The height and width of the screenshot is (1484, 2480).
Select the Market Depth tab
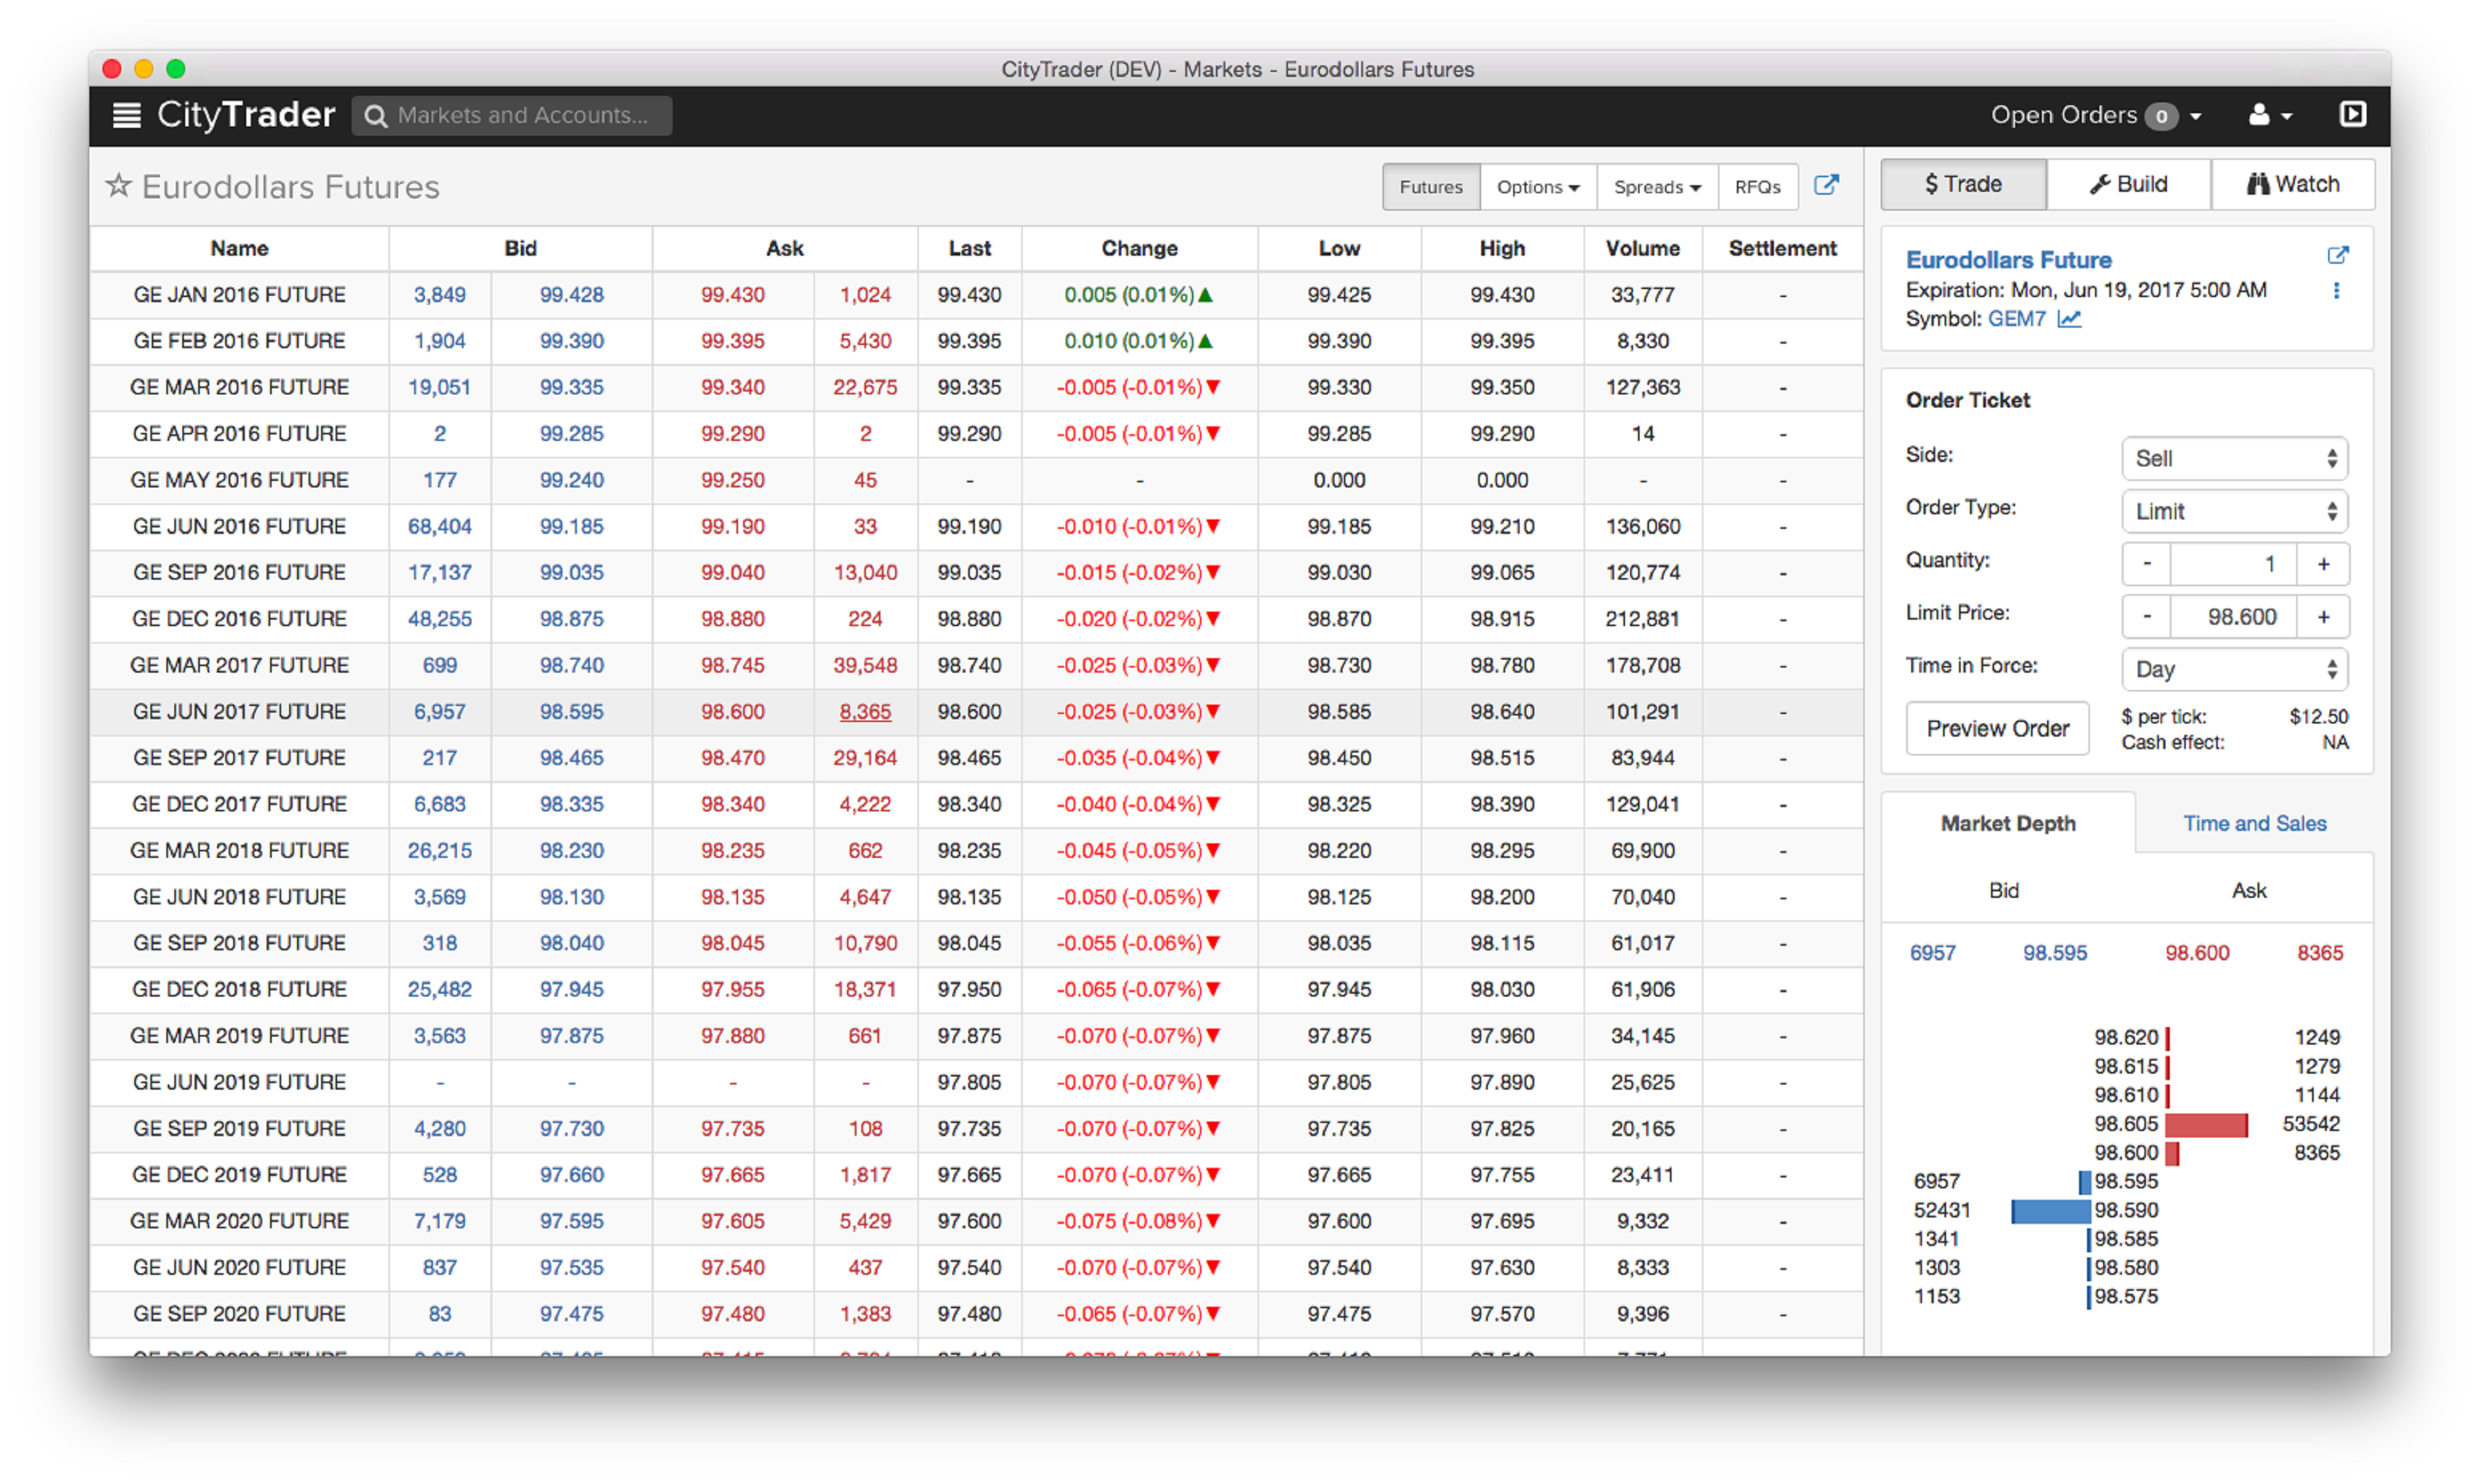(x=2007, y=823)
